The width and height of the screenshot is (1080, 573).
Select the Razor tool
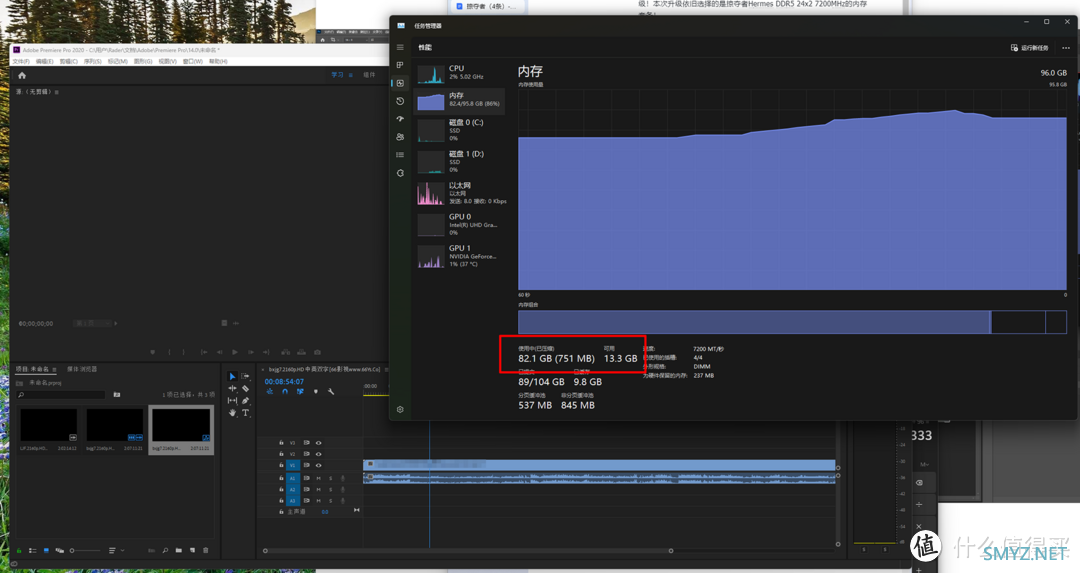(x=245, y=388)
